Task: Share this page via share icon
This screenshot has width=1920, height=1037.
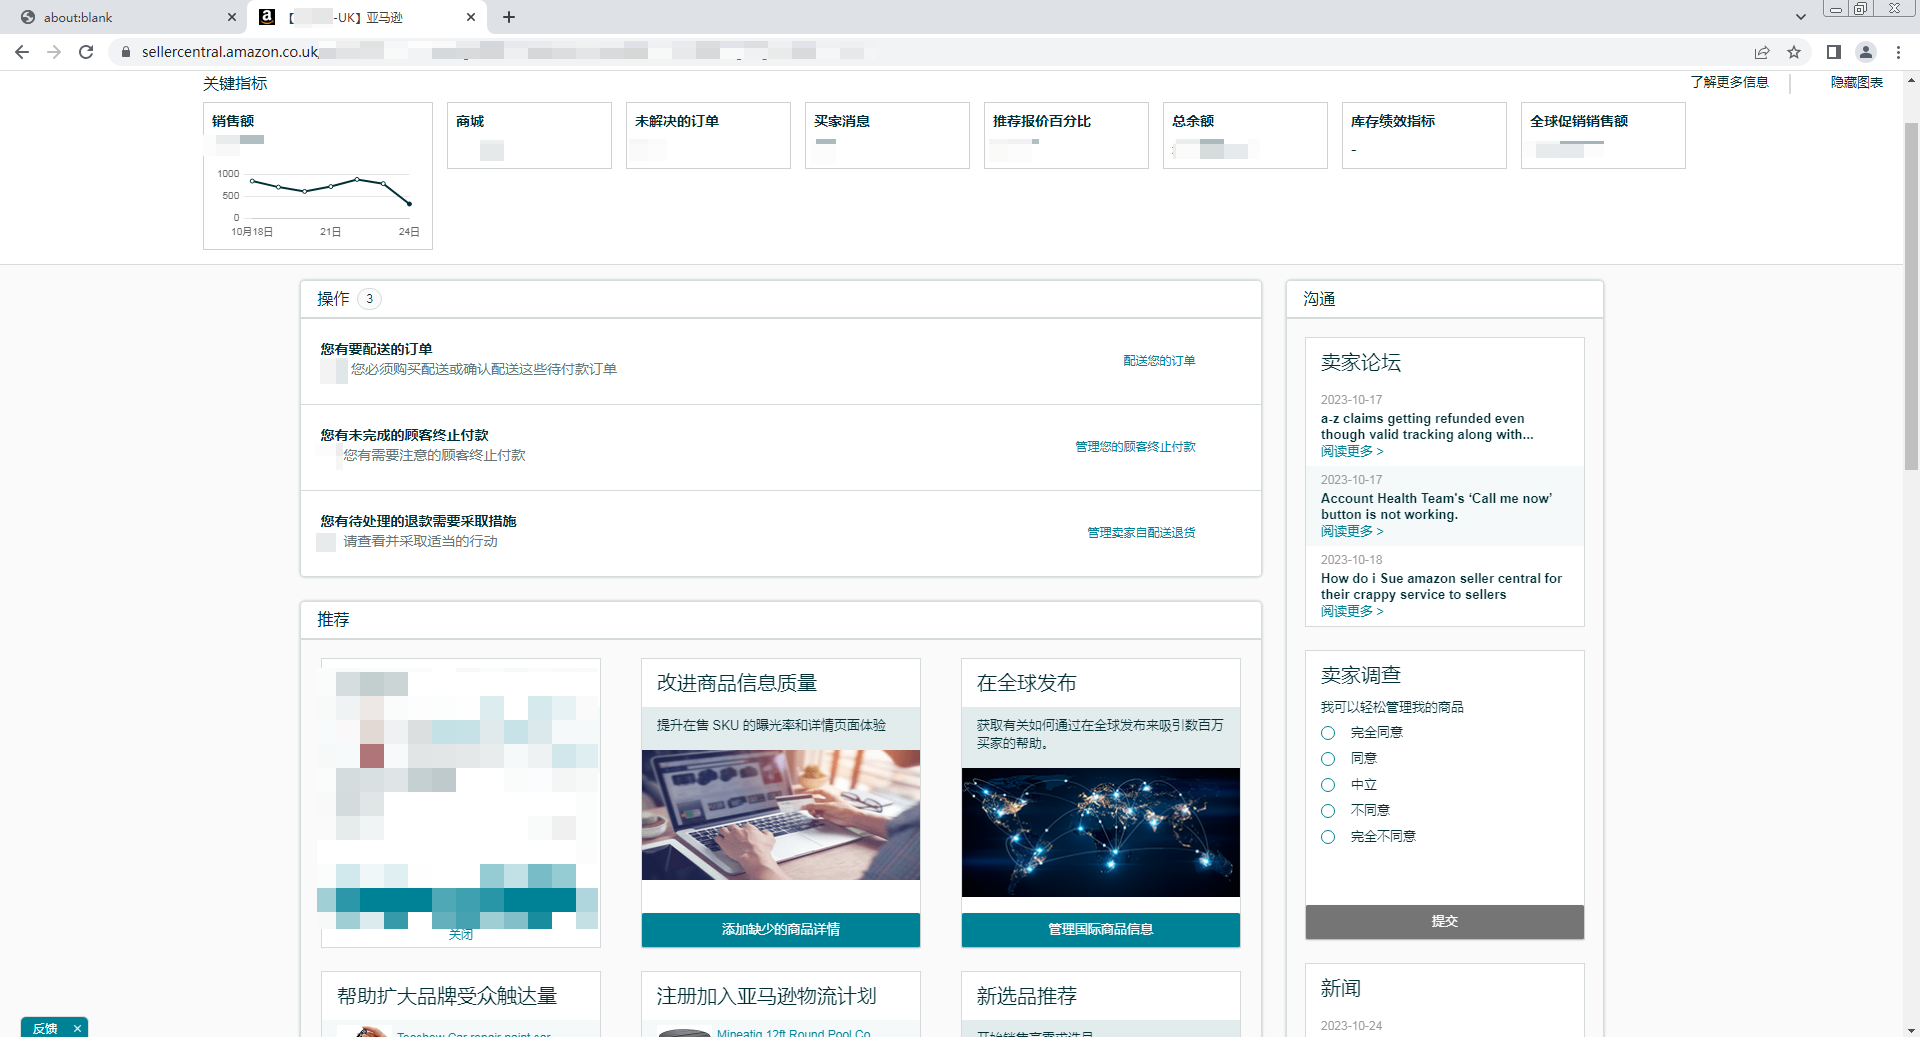Action: click(1762, 52)
